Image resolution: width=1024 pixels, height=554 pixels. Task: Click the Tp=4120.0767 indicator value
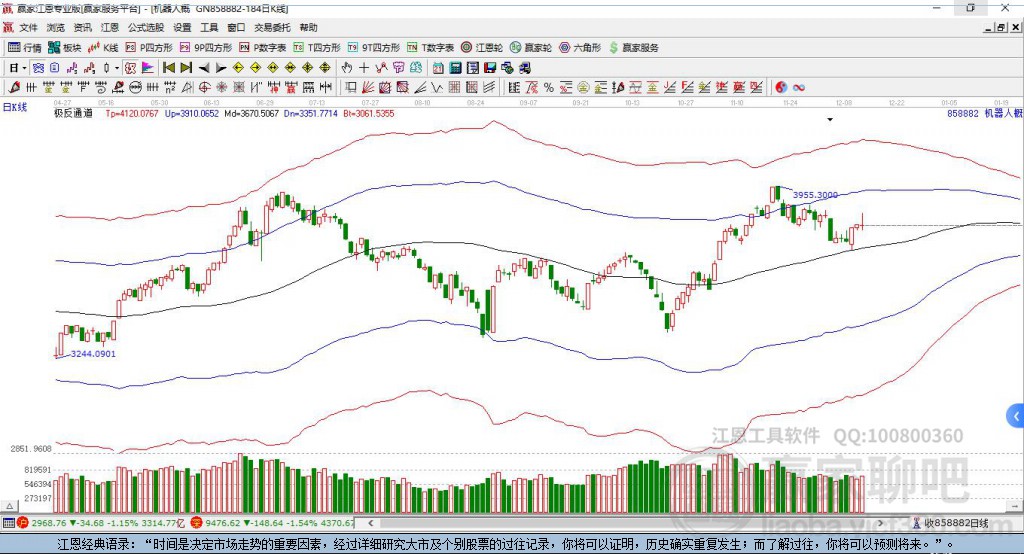(x=132, y=113)
